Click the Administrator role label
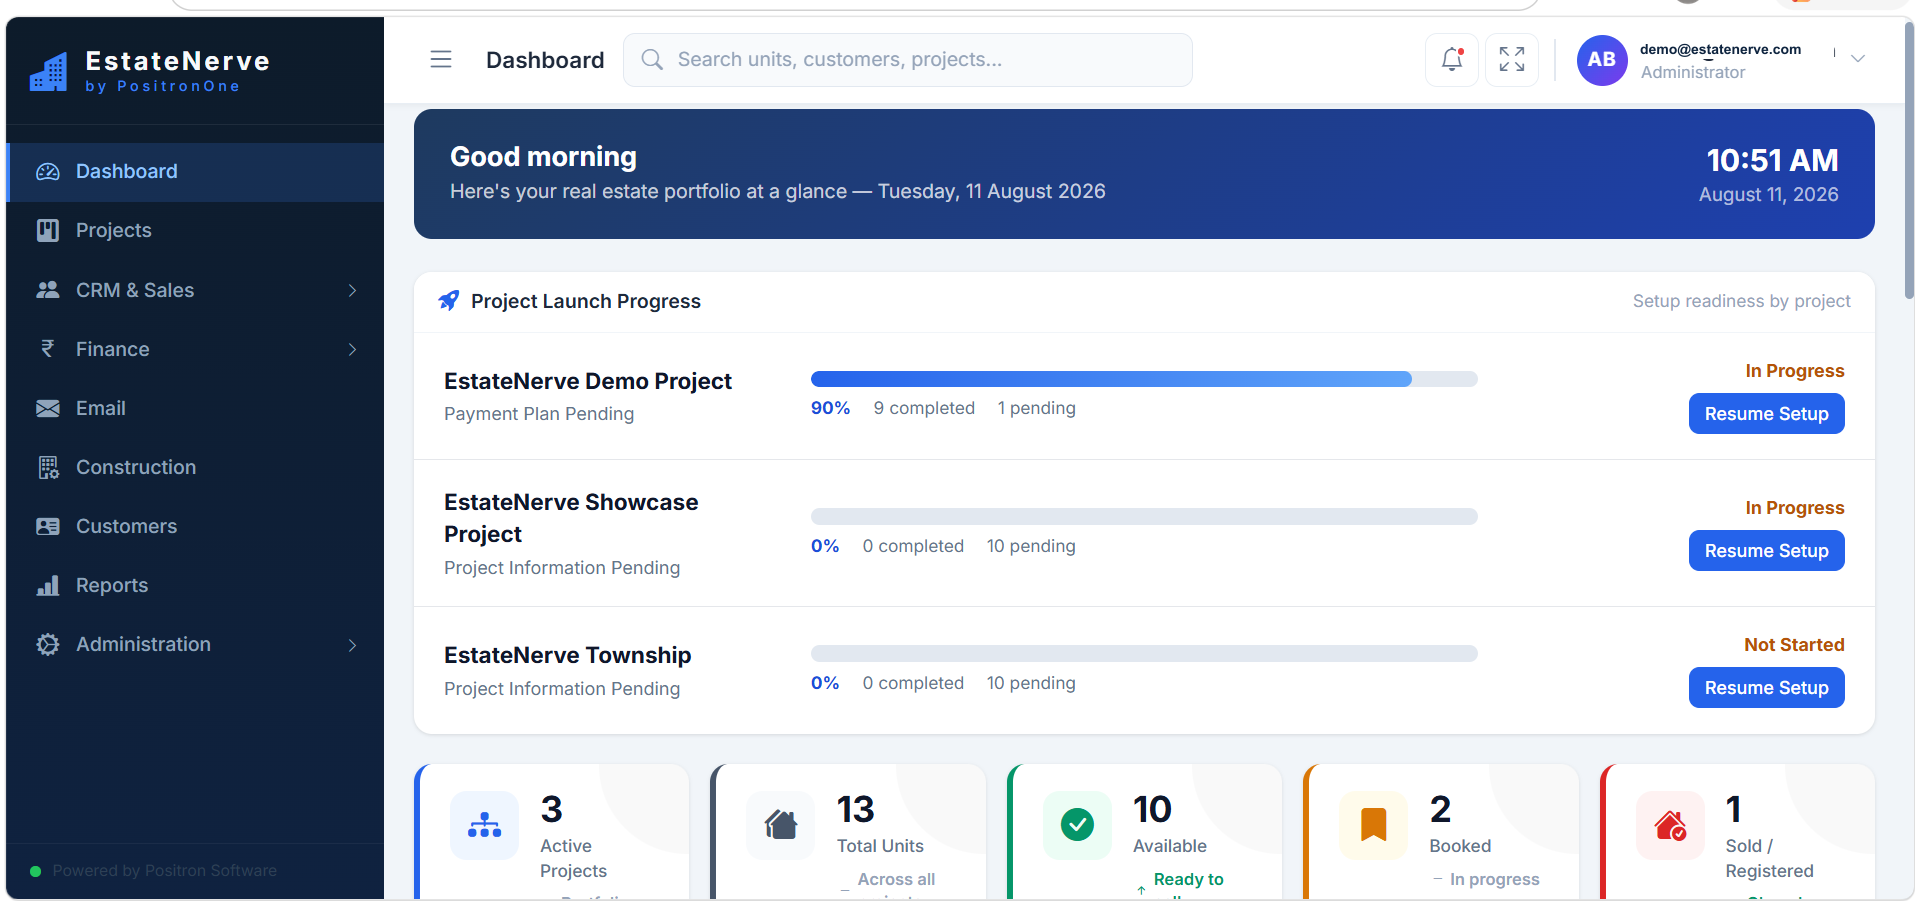This screenshot has height=904, width=1920. click(x=1693, y=72)
